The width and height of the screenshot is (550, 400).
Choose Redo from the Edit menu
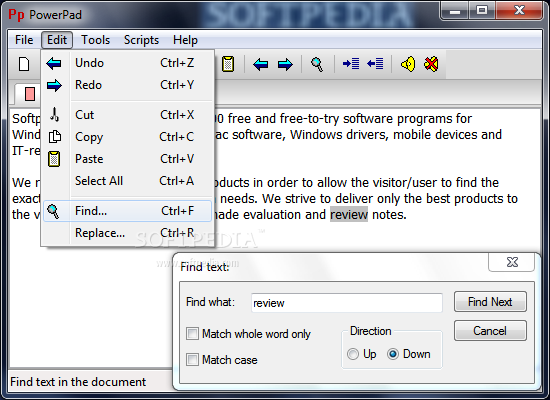point(127,85)
